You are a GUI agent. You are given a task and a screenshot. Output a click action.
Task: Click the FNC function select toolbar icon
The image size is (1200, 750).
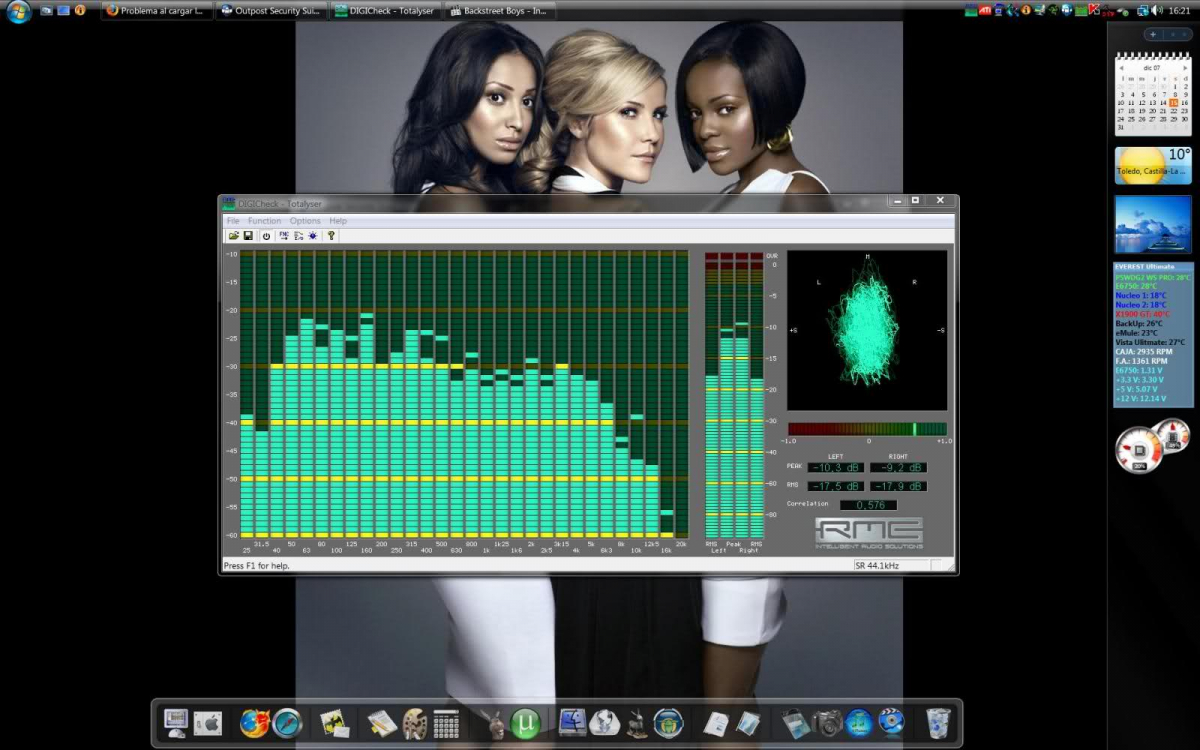pyautogui.click(x=284, y=236)
